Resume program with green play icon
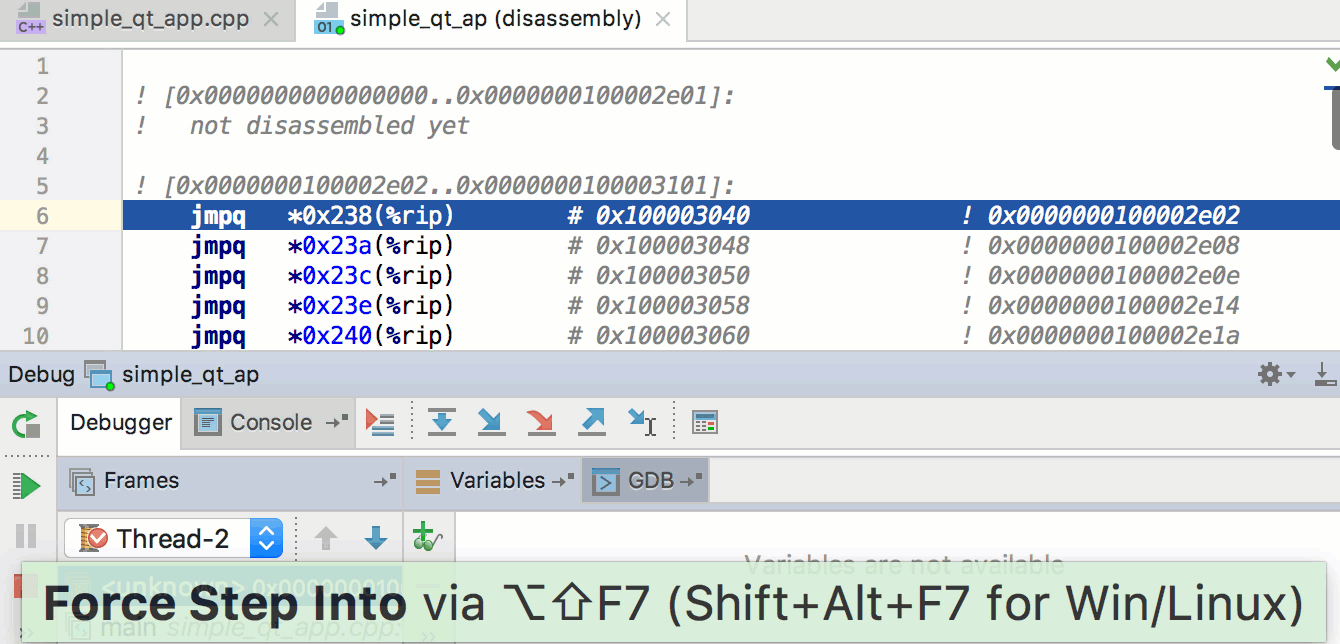This screenshot has height=644, width=1340. [x=26, y=487]
